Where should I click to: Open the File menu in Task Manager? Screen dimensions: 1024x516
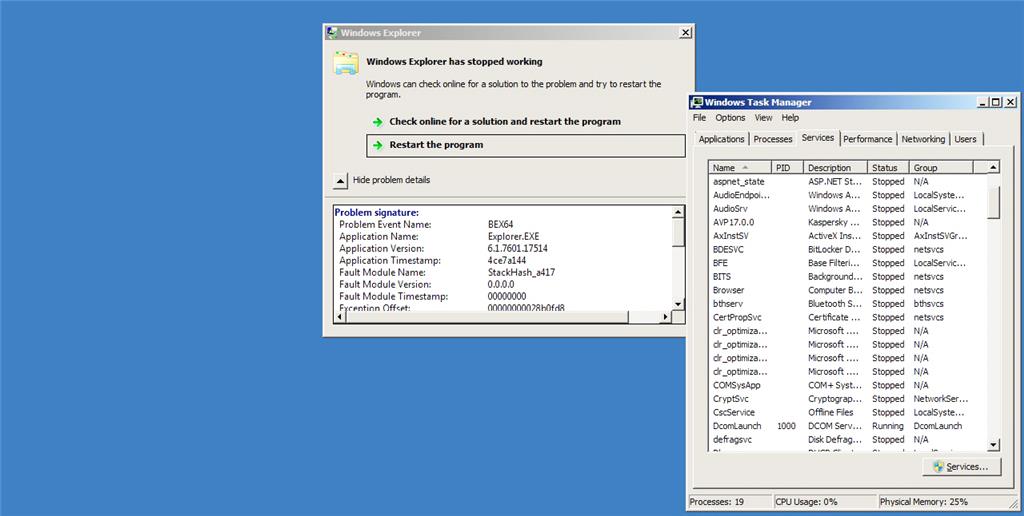[699, 118]
